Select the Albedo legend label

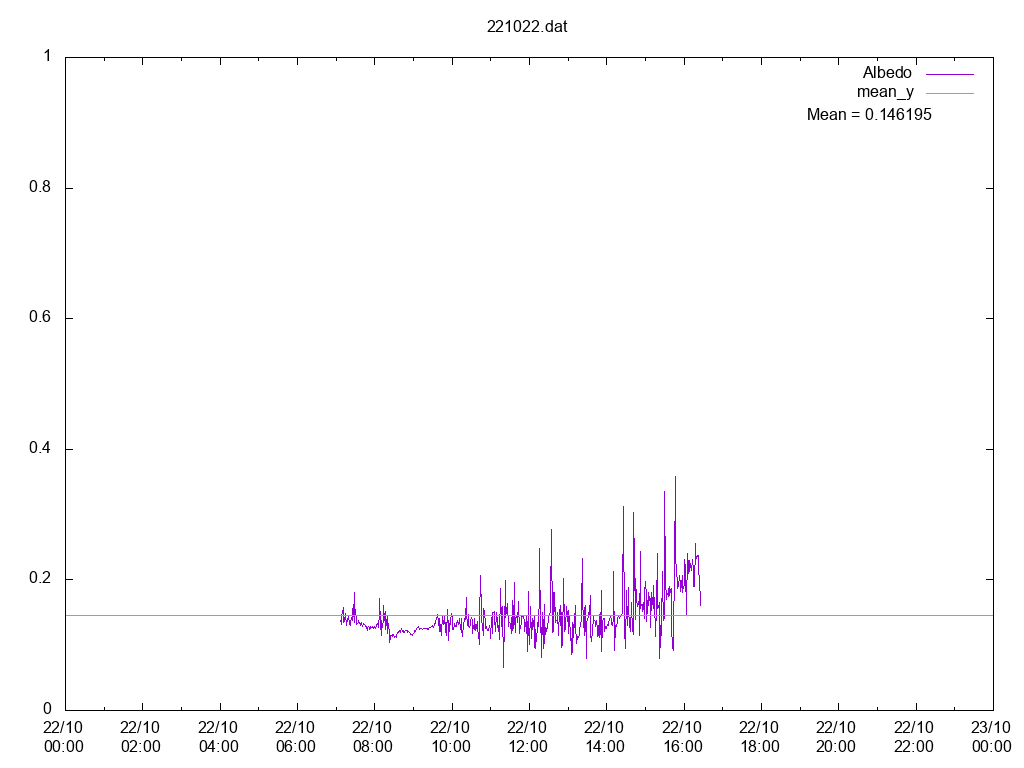pyautogui.click(x=887, y=72)
